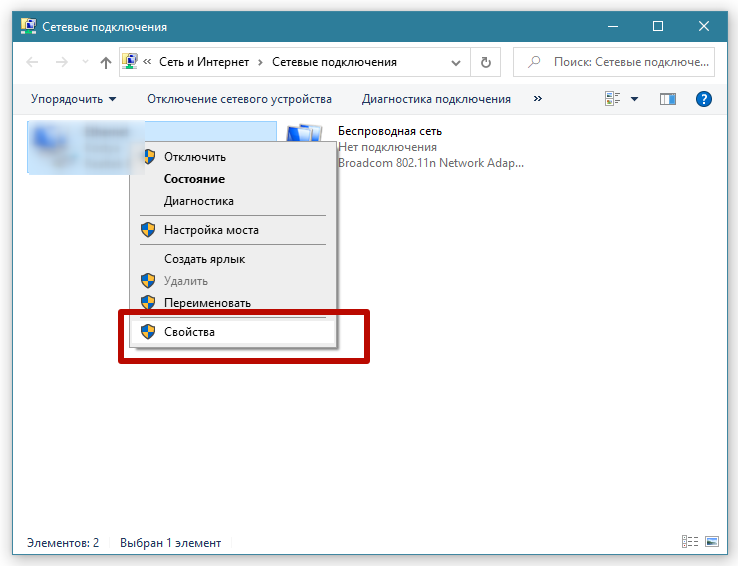Click Диагностика подключения toolbar button

(436, 99)
